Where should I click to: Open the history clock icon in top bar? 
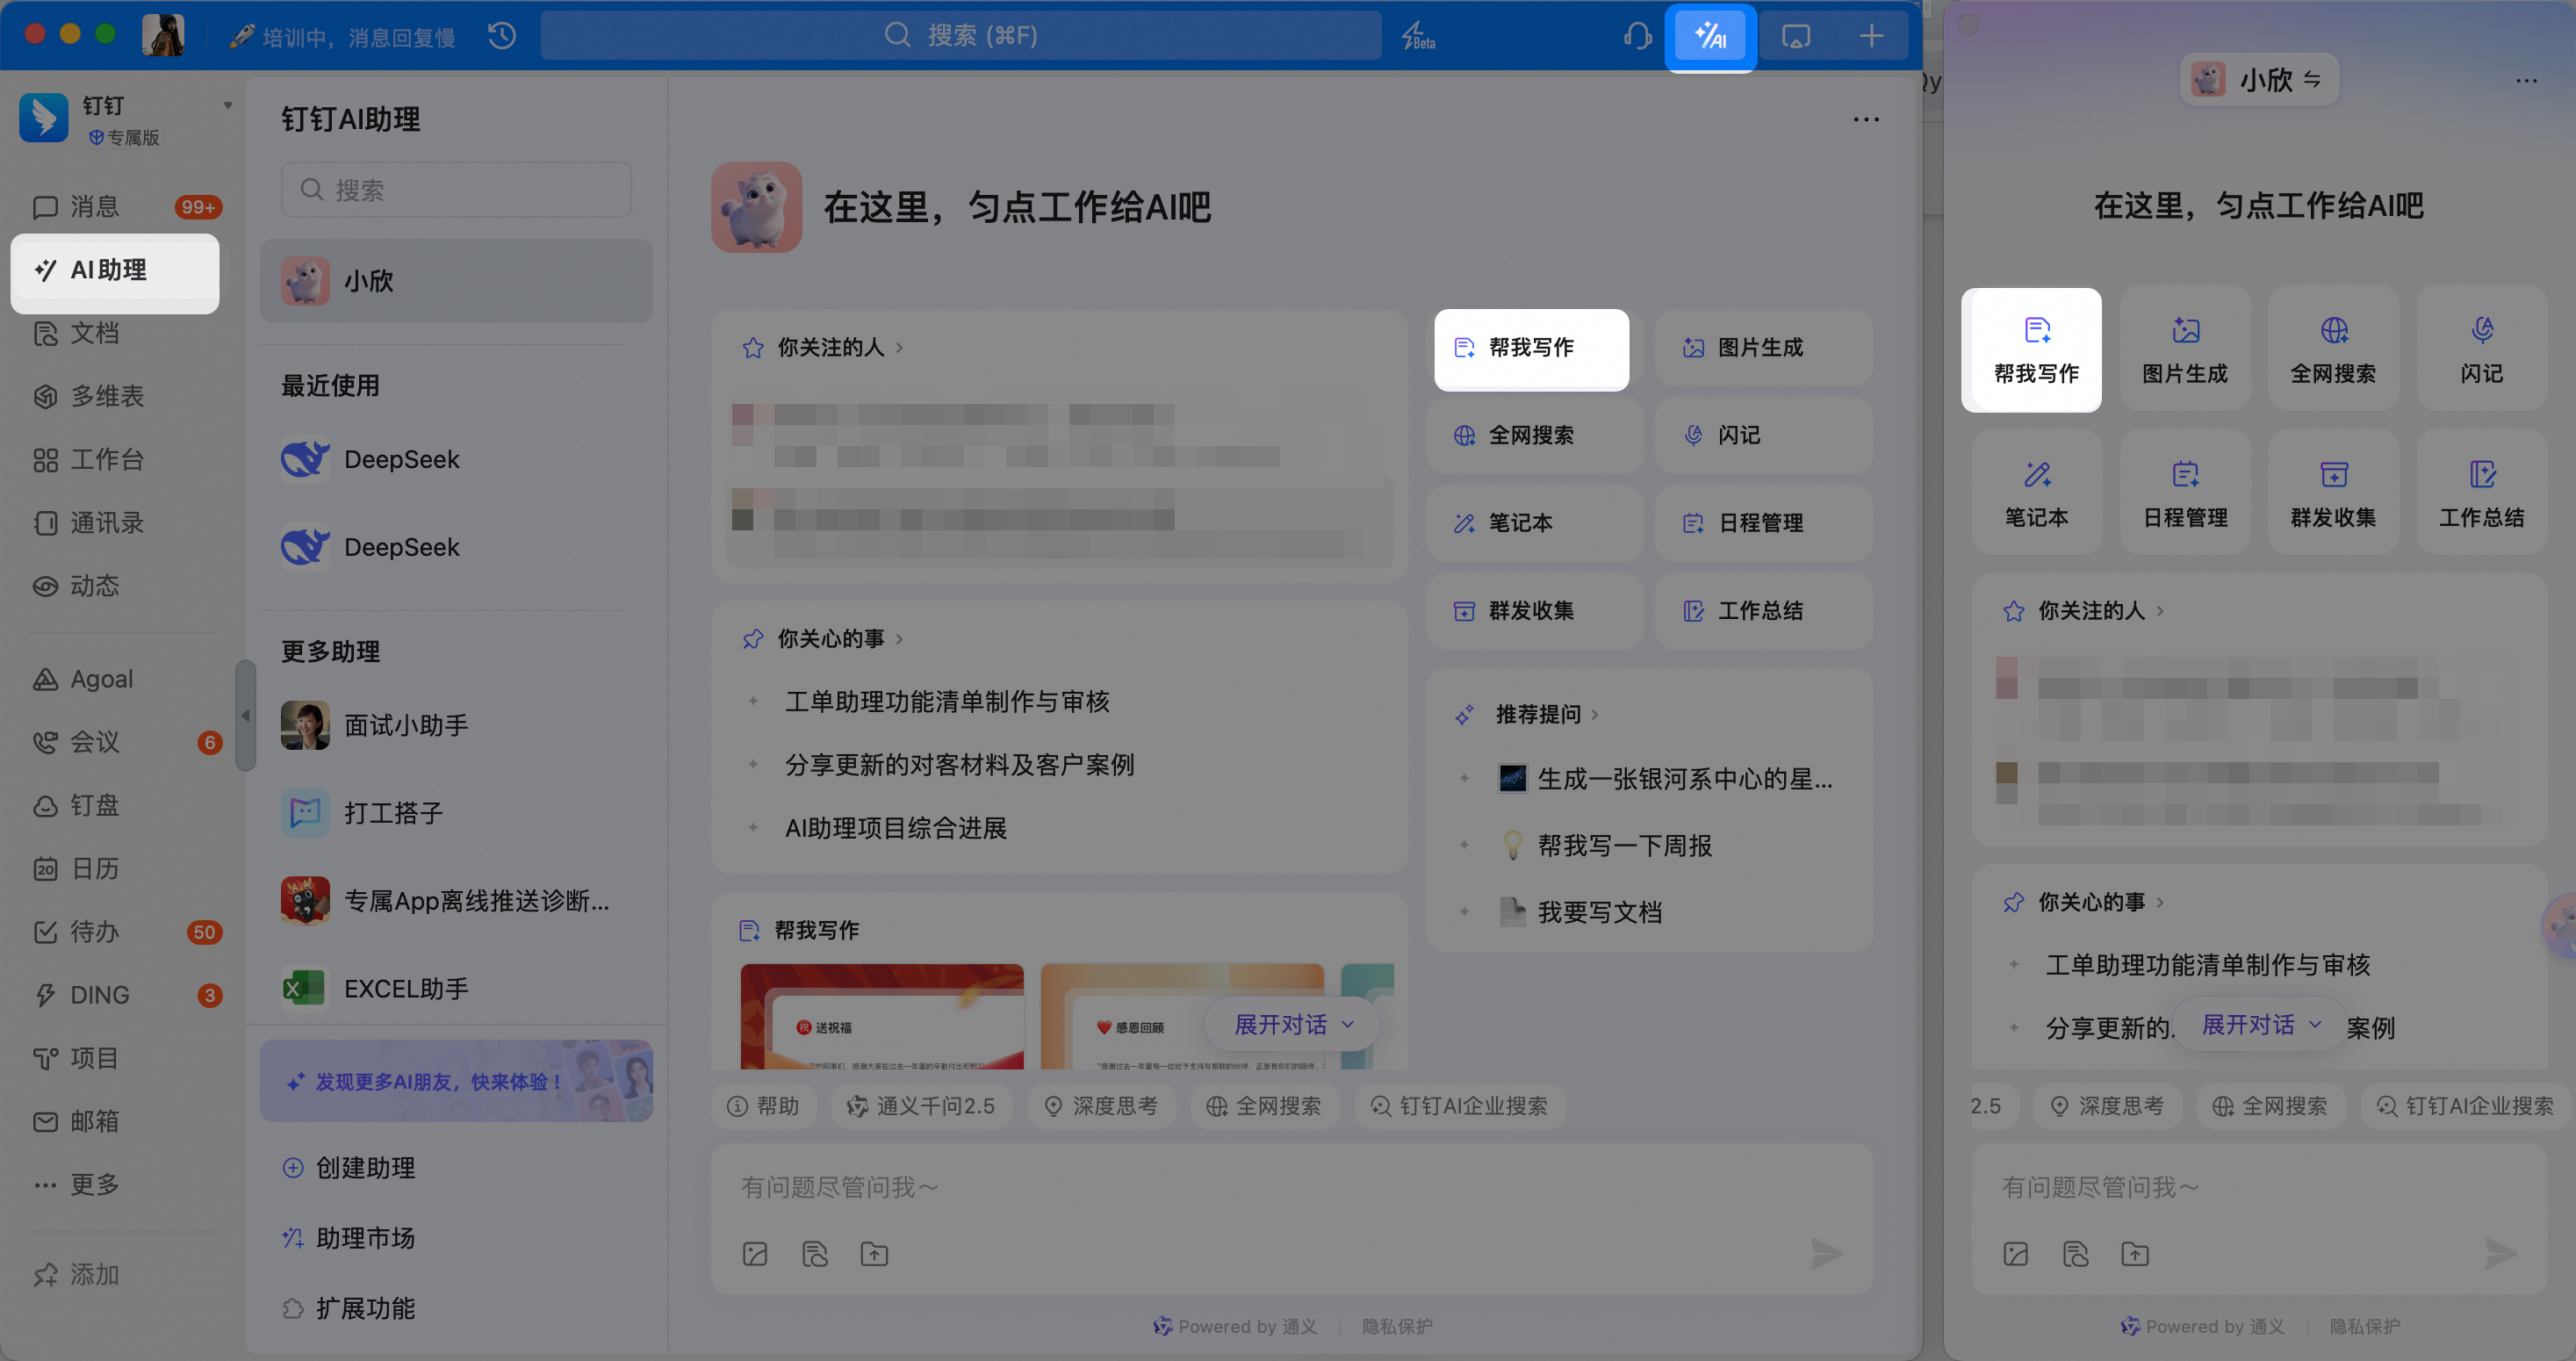[x=502, y=37]
